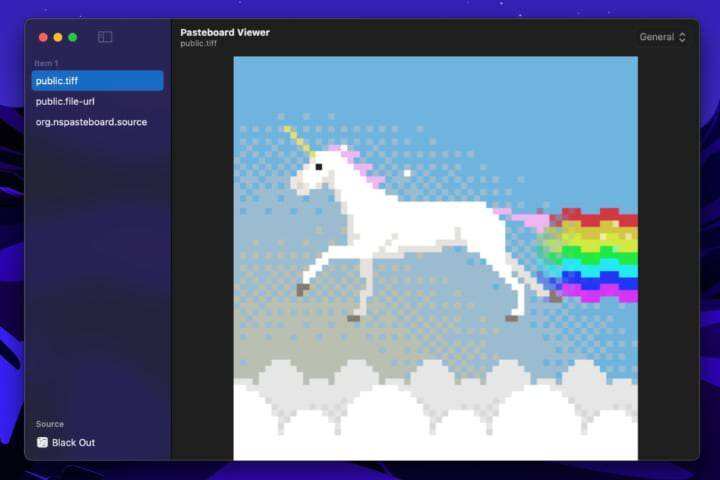This screenshot has width=720, height=480.
Task: Maximize the window with green button
Action: [73, 37]
